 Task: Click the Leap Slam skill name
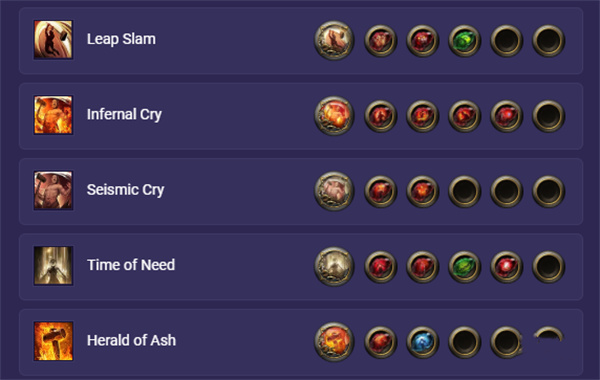click(121, 39)
